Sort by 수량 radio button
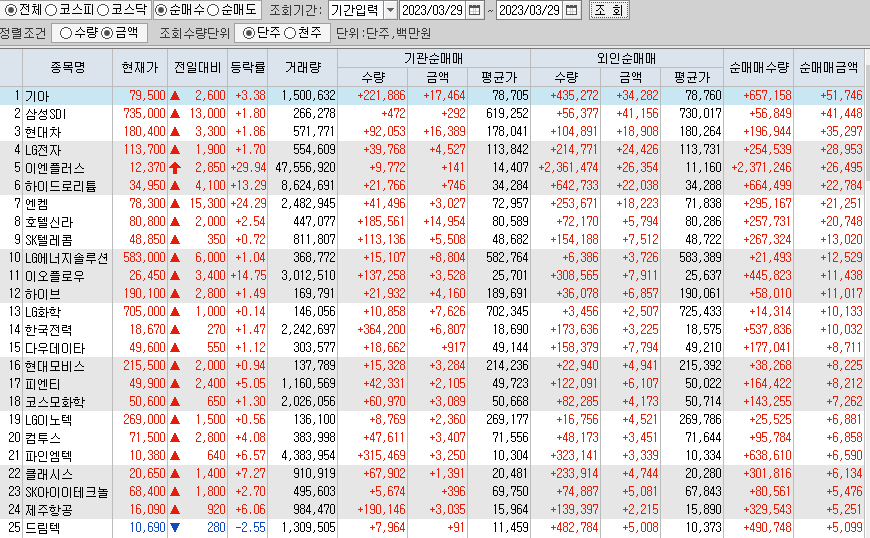 66,33
